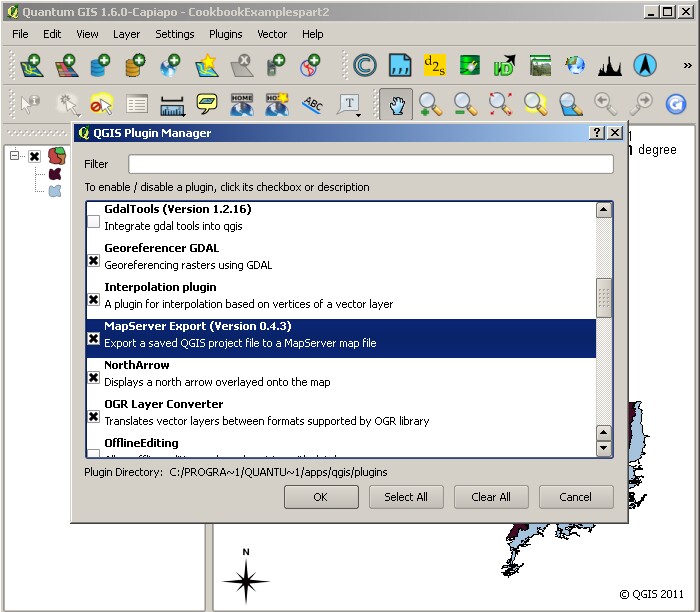Click the histogram Raster Terrain icon
This screenshot has height=612, width=700.
click(x=610, y=66)
